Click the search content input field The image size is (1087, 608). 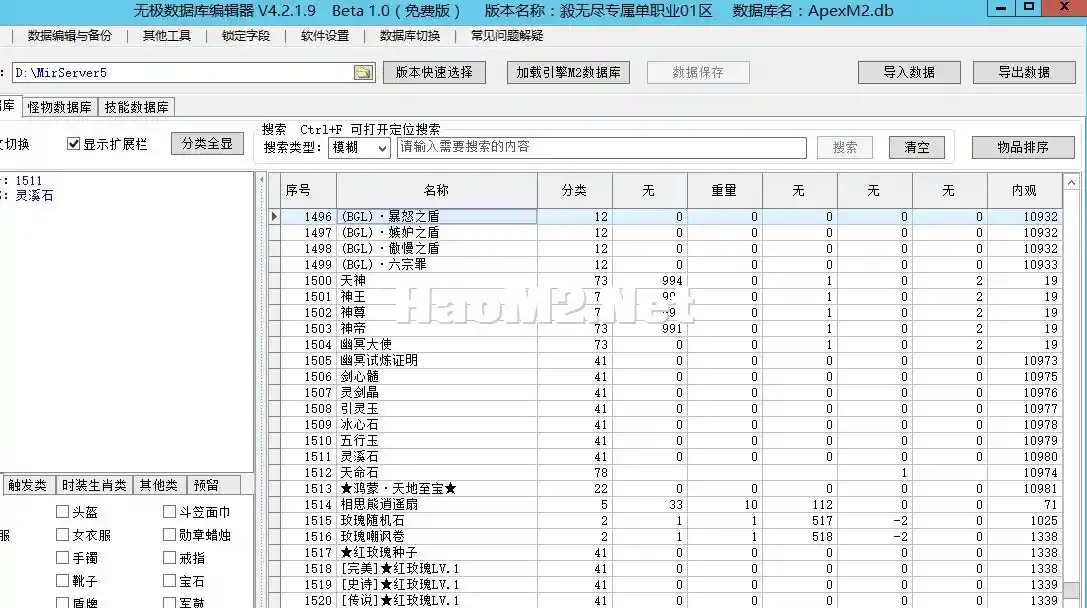(x=602, y=147)
